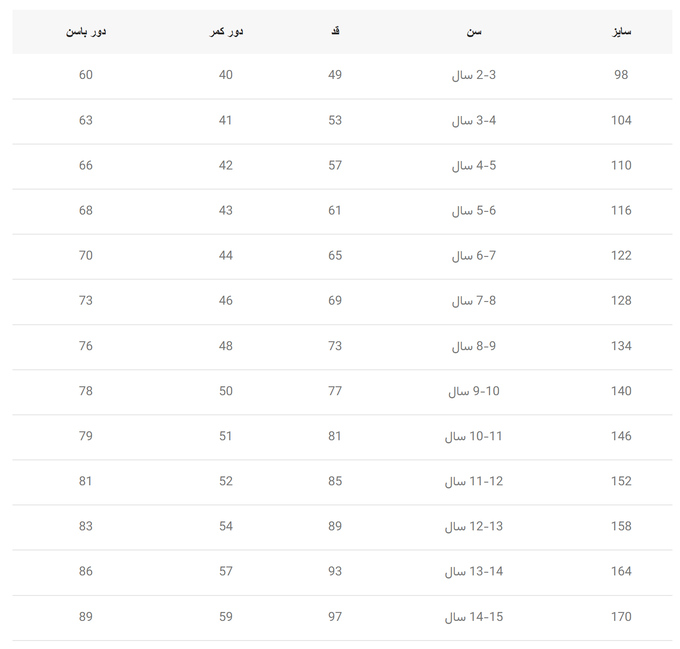
Task: Click the سایز column header
Action: tap(621, 32)
